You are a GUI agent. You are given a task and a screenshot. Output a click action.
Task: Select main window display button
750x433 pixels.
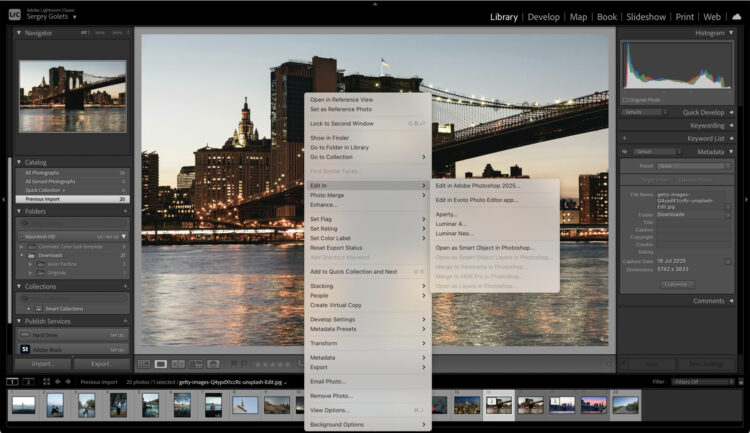(12, 381)
